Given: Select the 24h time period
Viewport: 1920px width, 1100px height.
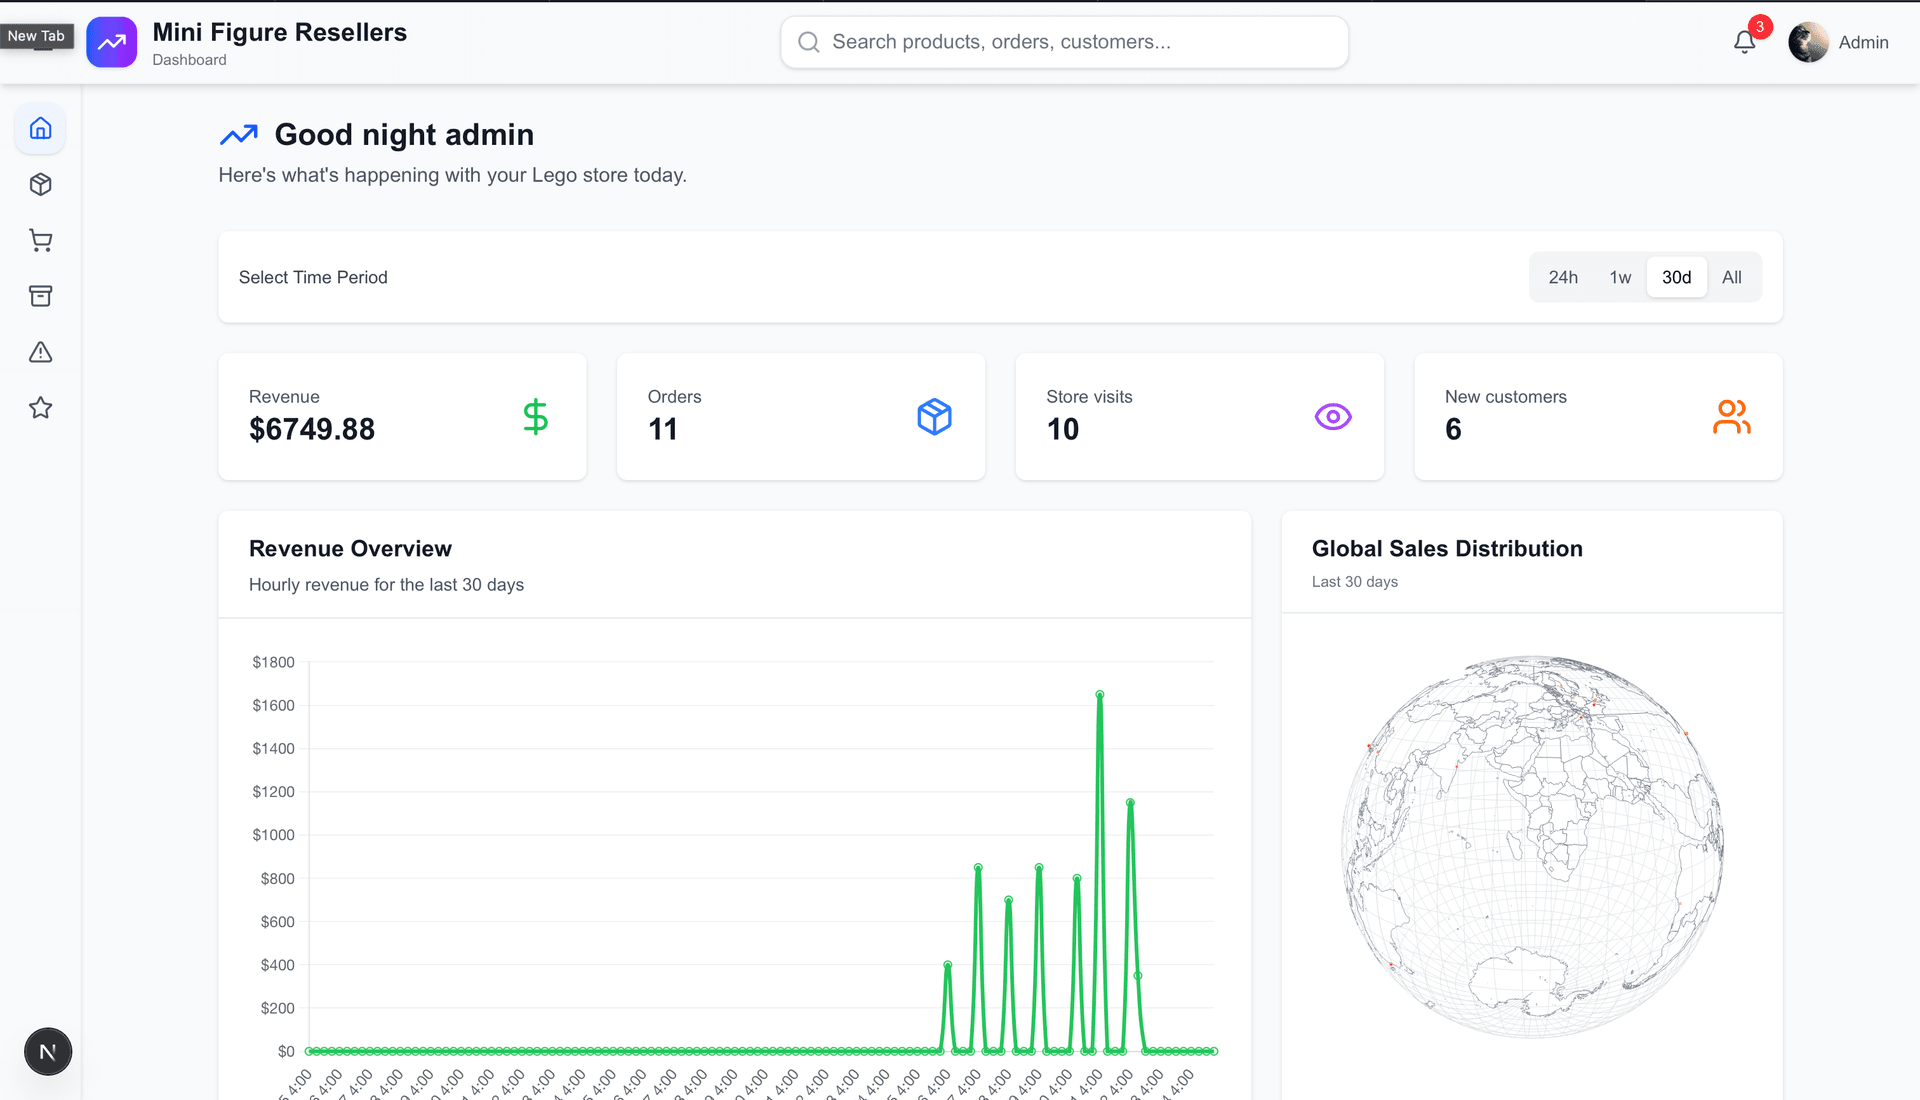Looking at the screenshot, I should (x=1563, y=277).
